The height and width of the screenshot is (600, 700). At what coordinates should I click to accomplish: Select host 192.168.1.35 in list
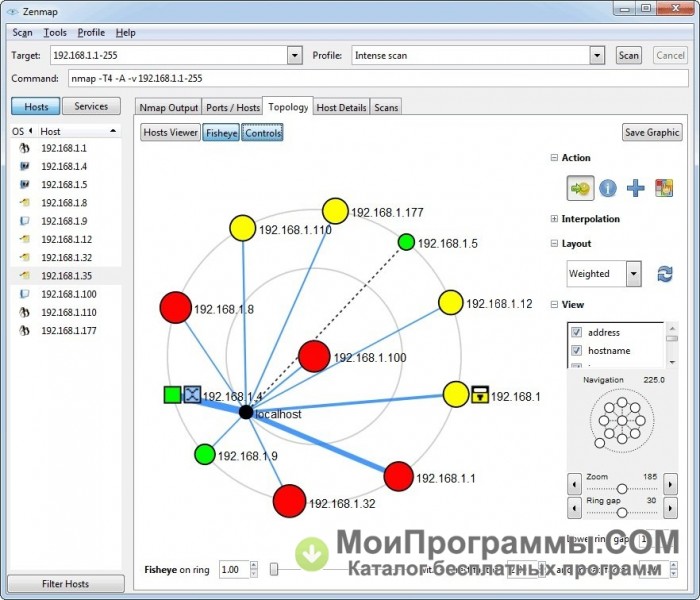coord(66,275)
